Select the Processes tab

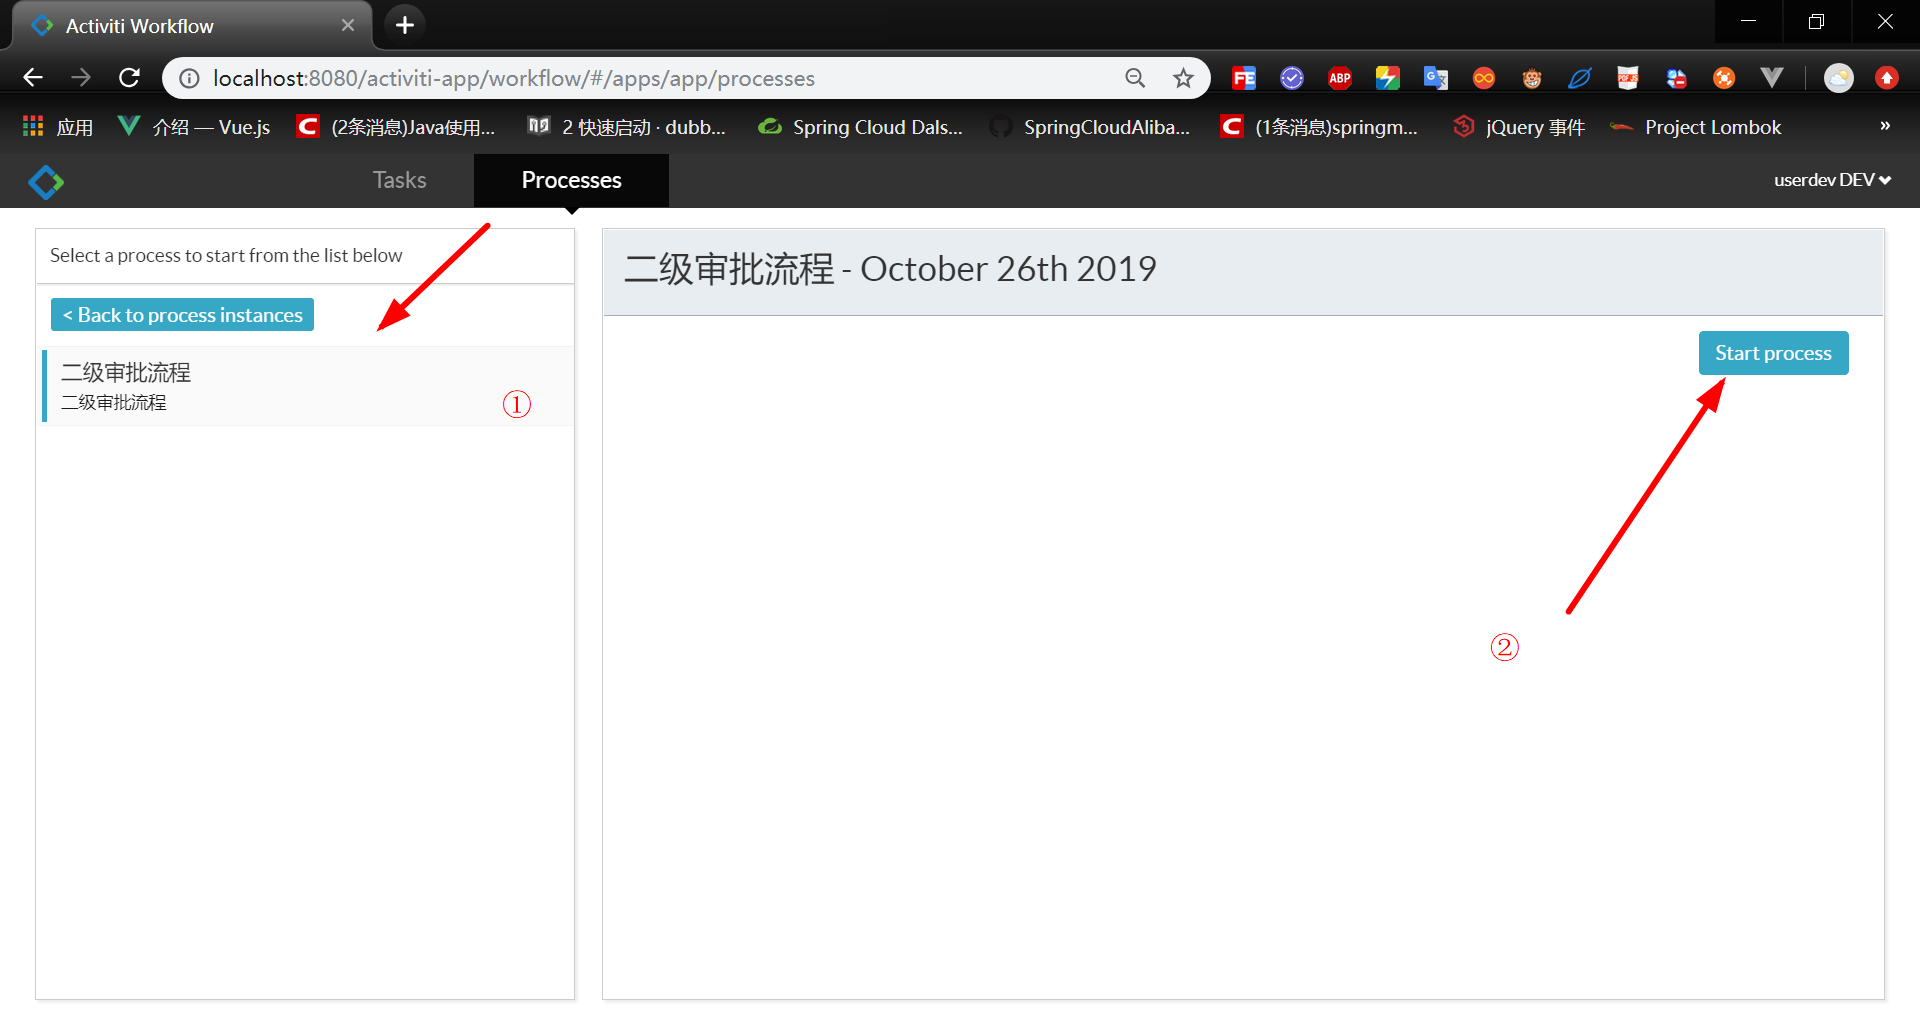tap(571, 180)
